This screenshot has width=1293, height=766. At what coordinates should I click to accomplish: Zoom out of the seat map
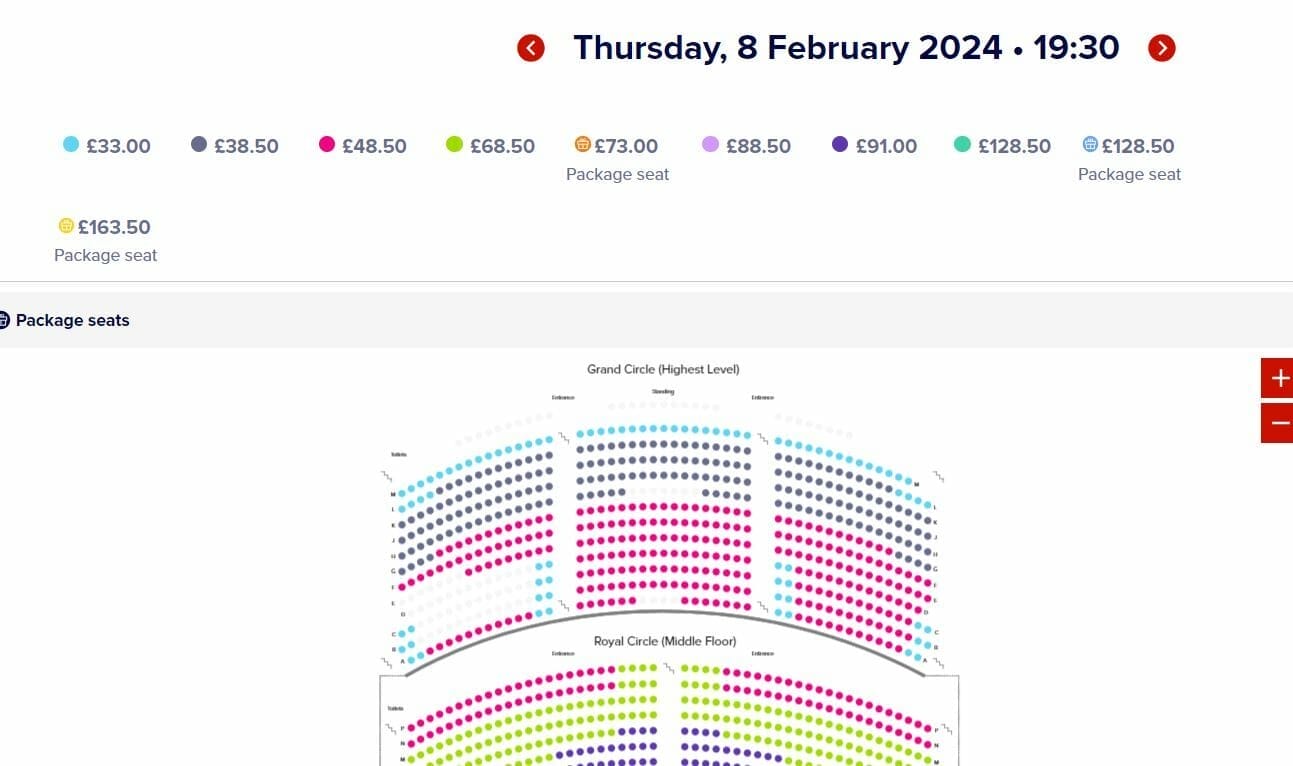coord(1278,423)
